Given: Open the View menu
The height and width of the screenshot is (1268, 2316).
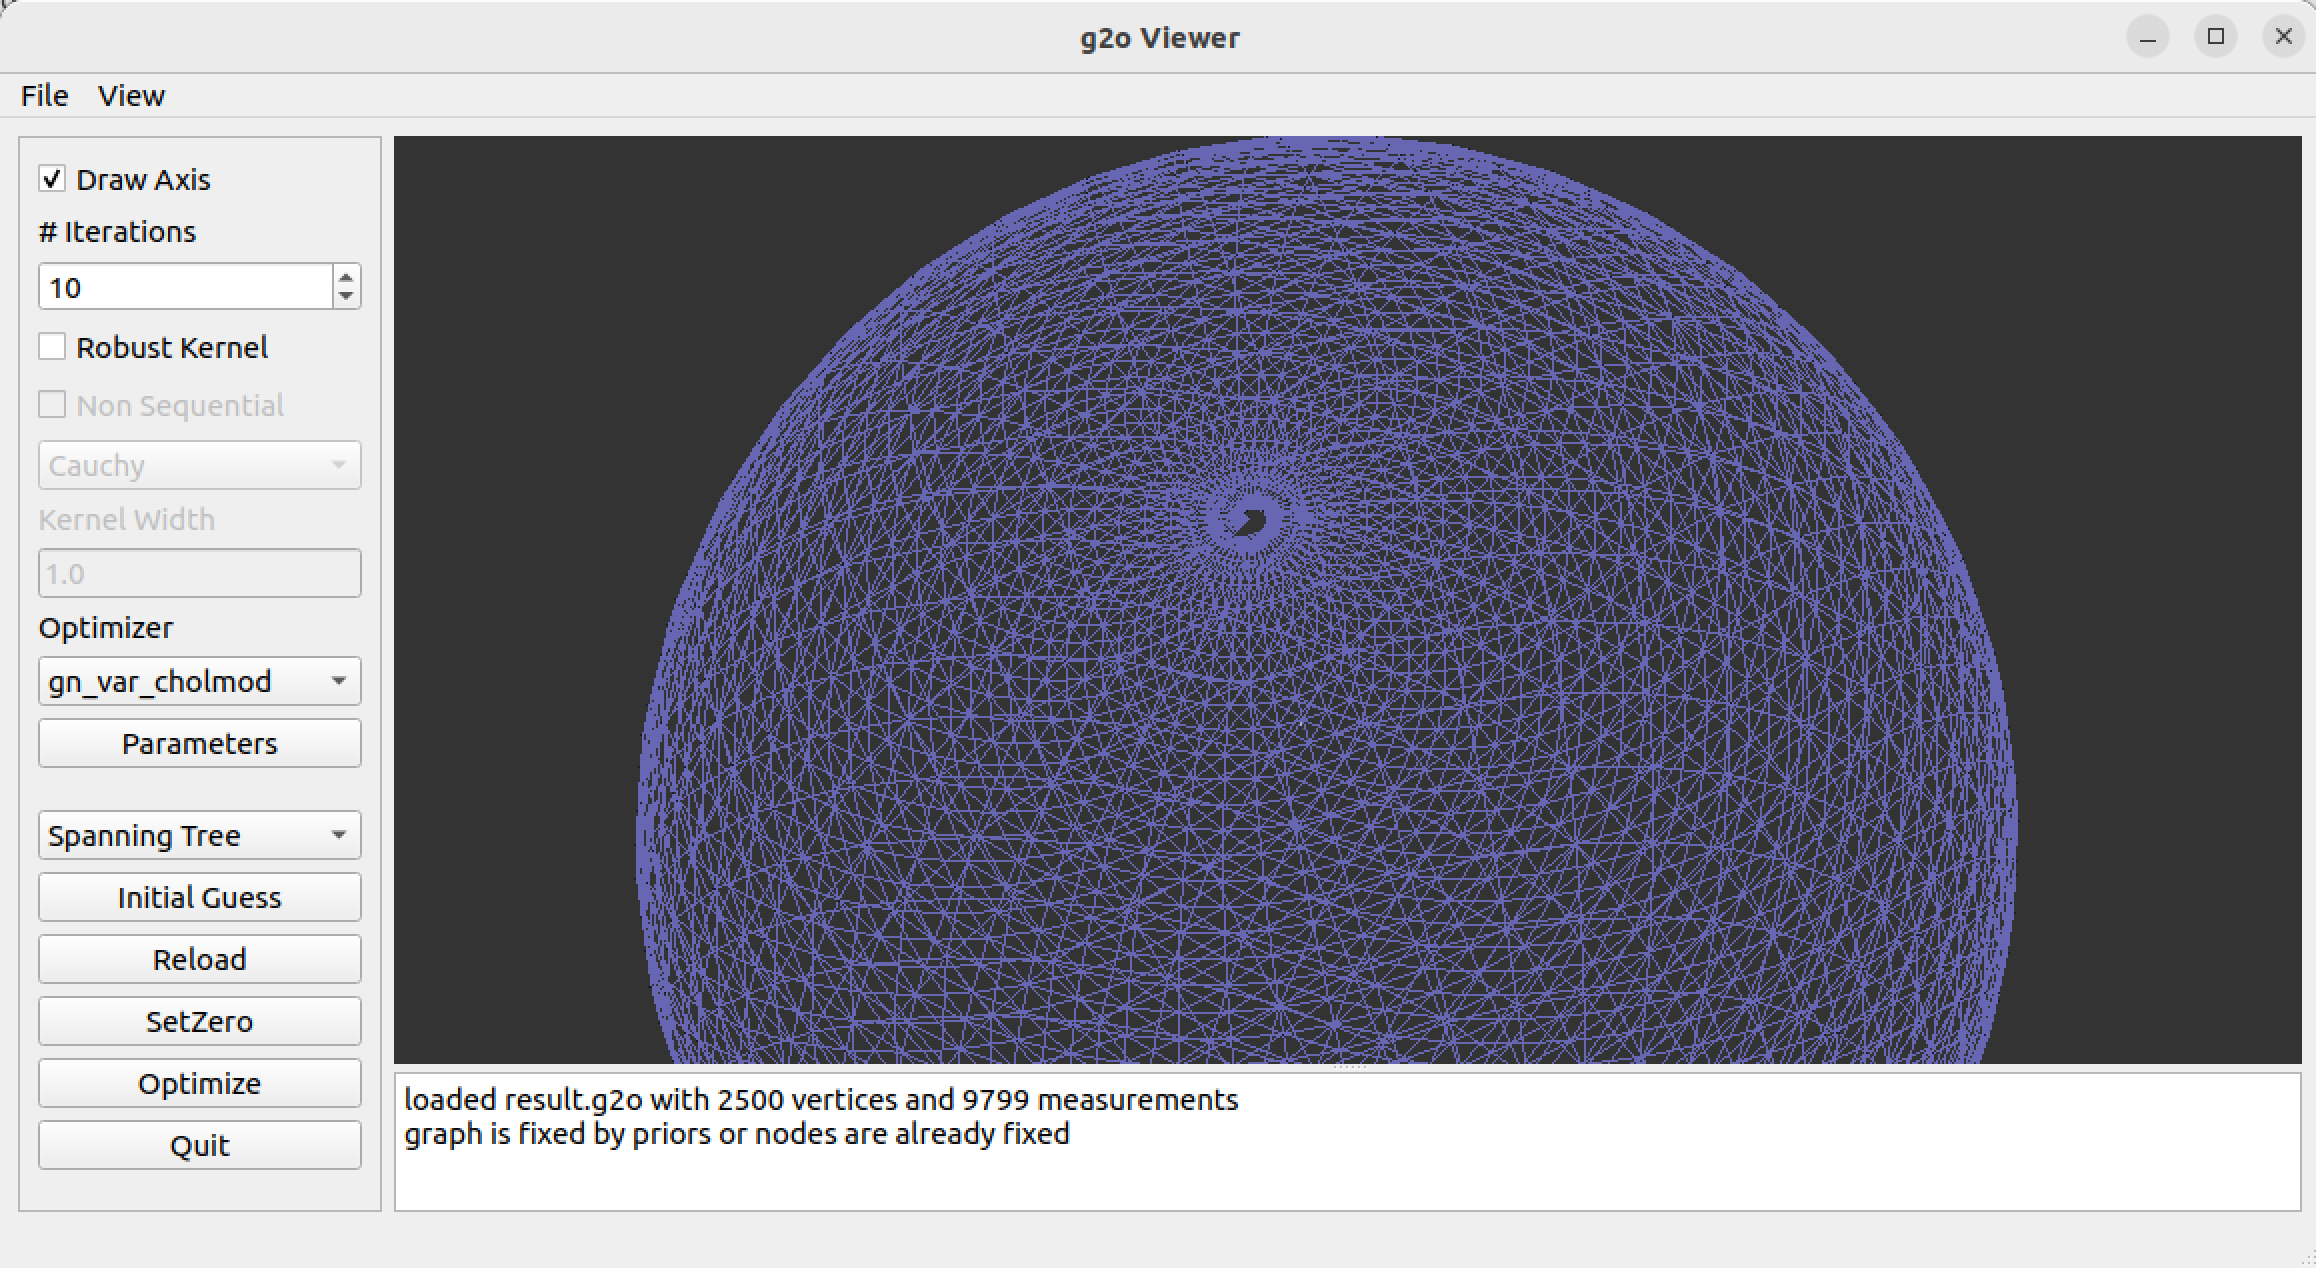Looking at the screenshot, I should pyautogui.click(x=131, y=96).
